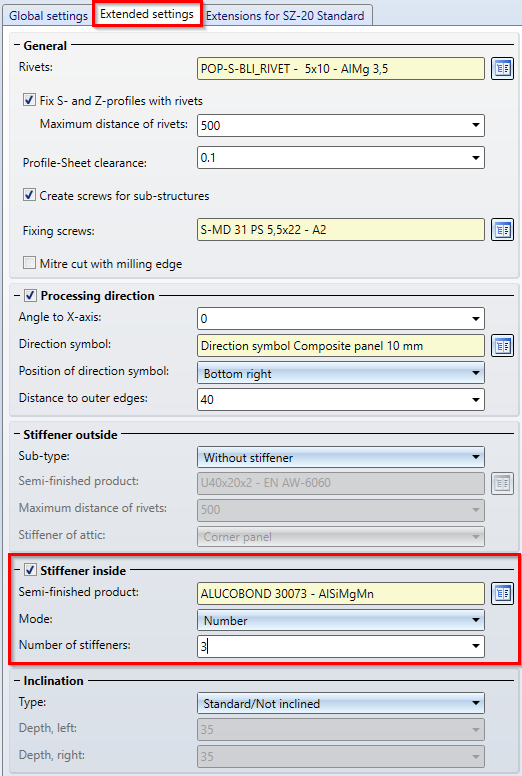Screen dimensions: 522x776
Task: Switch to the Global settings tab
Action: 48,16
